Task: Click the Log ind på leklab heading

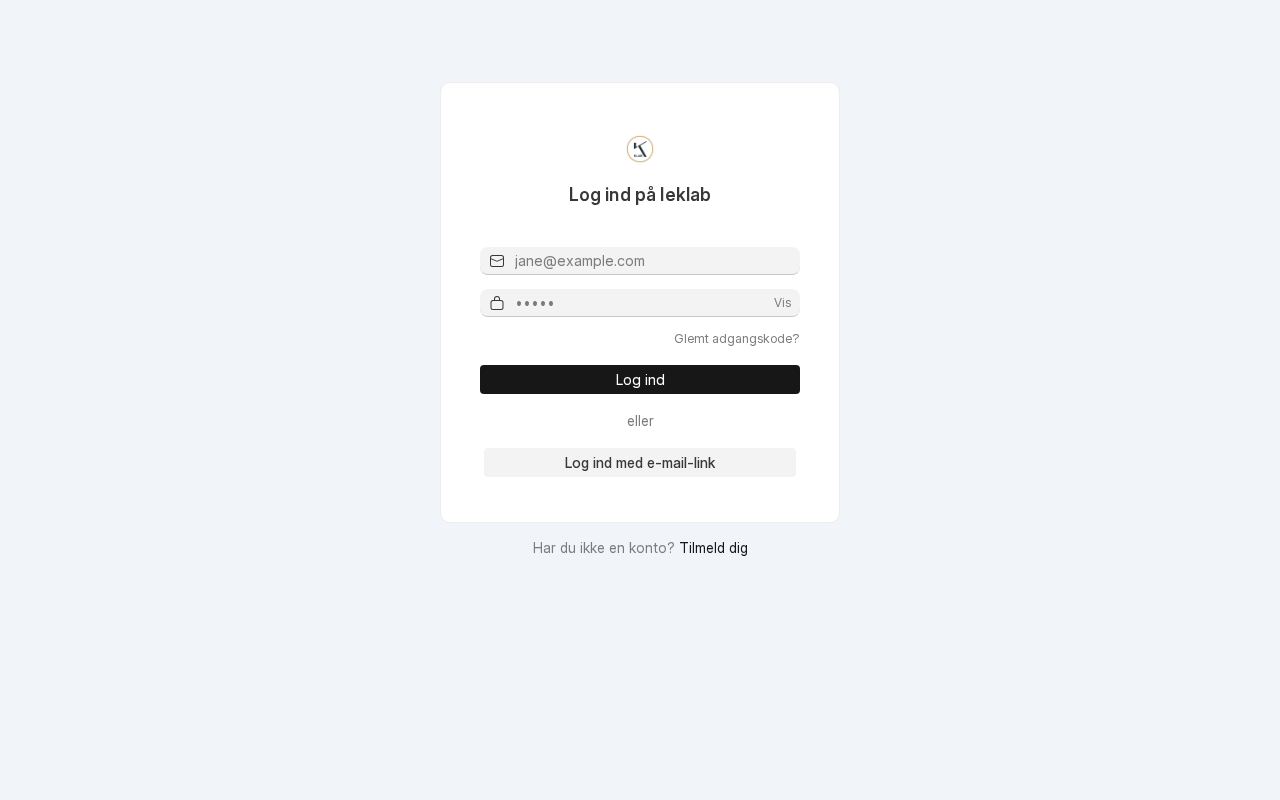Action: 640,195
